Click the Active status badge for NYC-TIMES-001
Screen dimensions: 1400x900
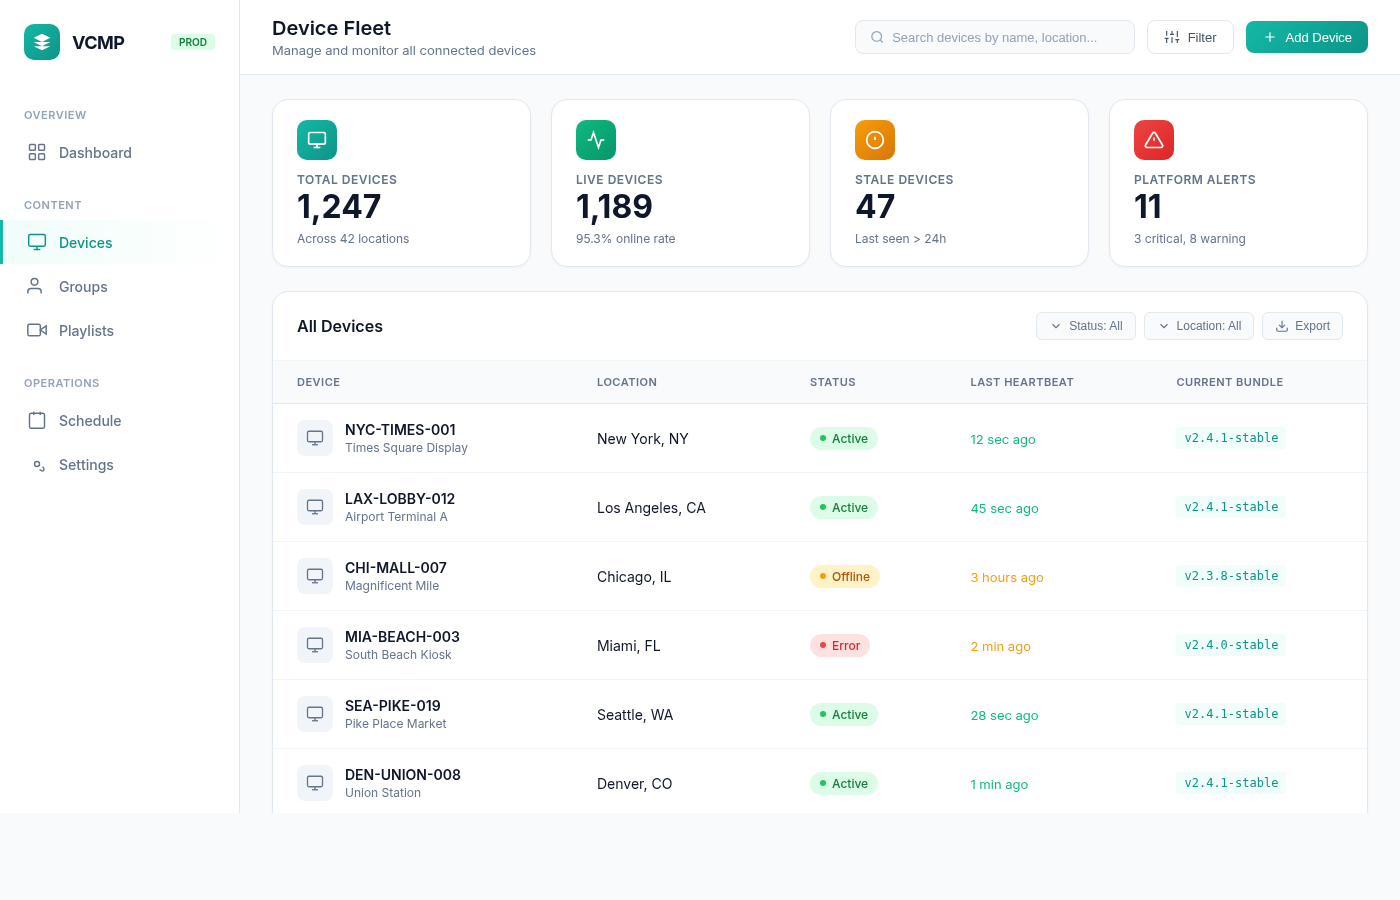843,438
